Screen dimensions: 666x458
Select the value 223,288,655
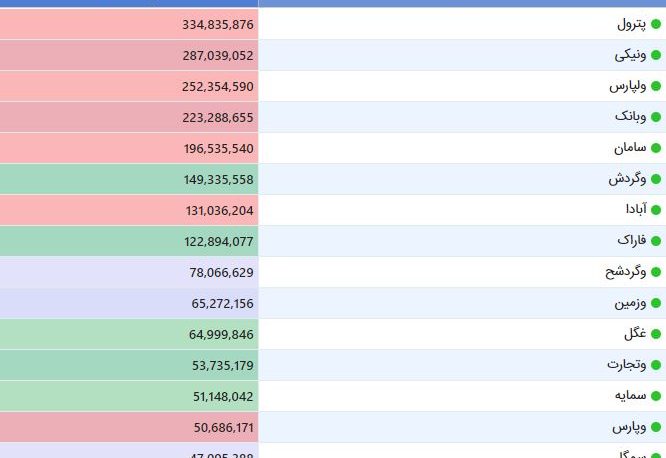[218, 118]
